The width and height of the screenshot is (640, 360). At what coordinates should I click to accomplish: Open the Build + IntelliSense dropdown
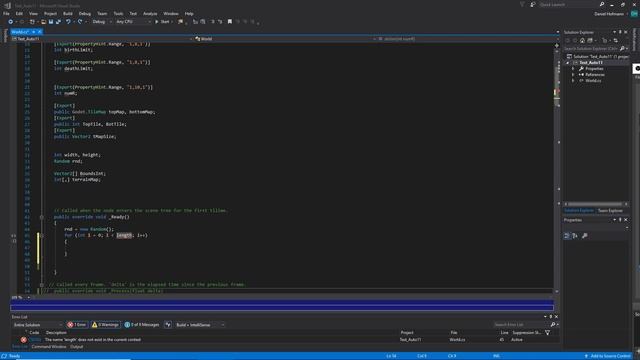point(200,325)
